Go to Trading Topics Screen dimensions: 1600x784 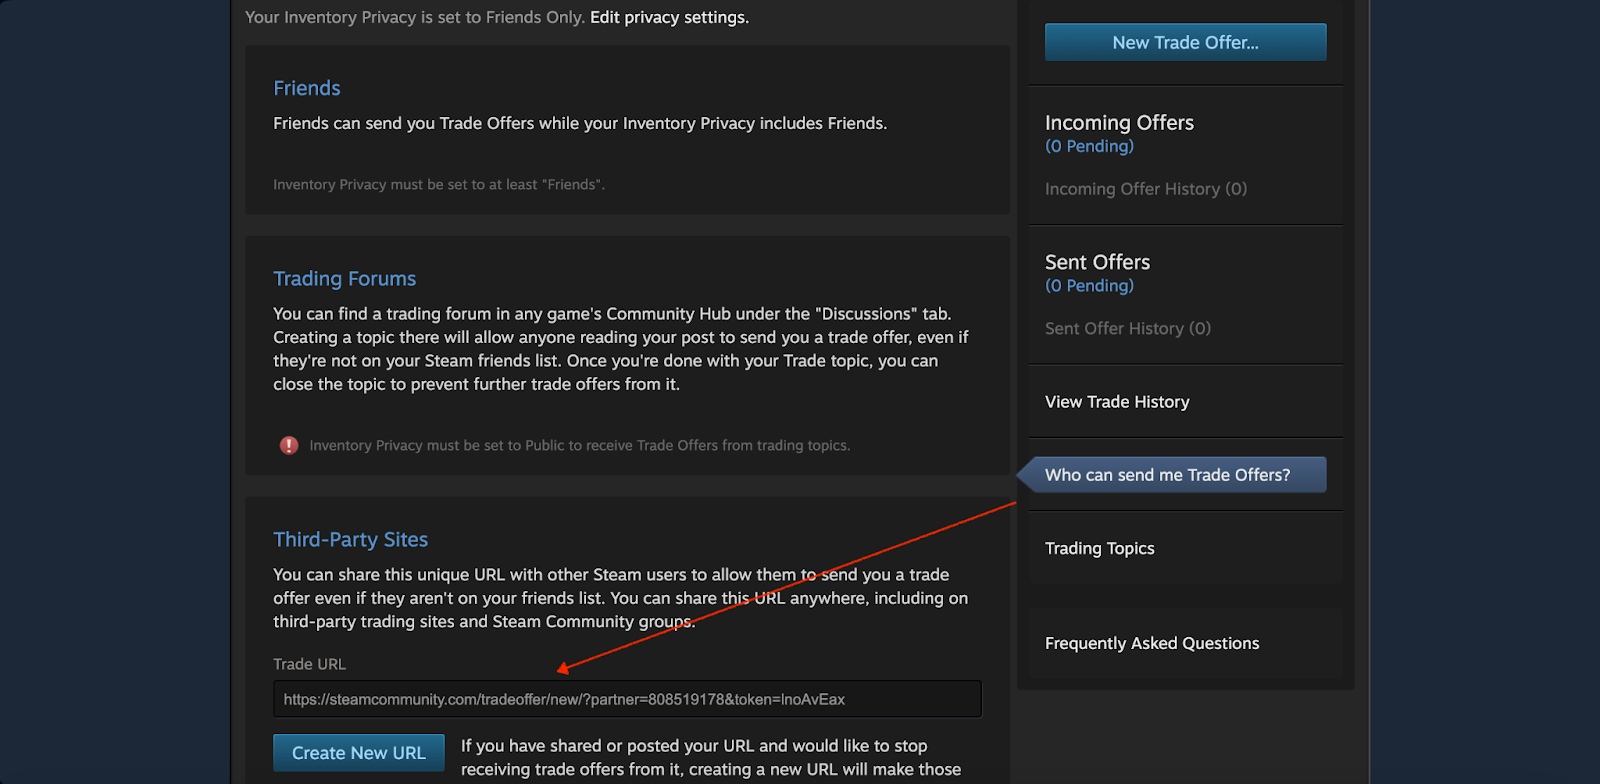(x=1099, y=548)
